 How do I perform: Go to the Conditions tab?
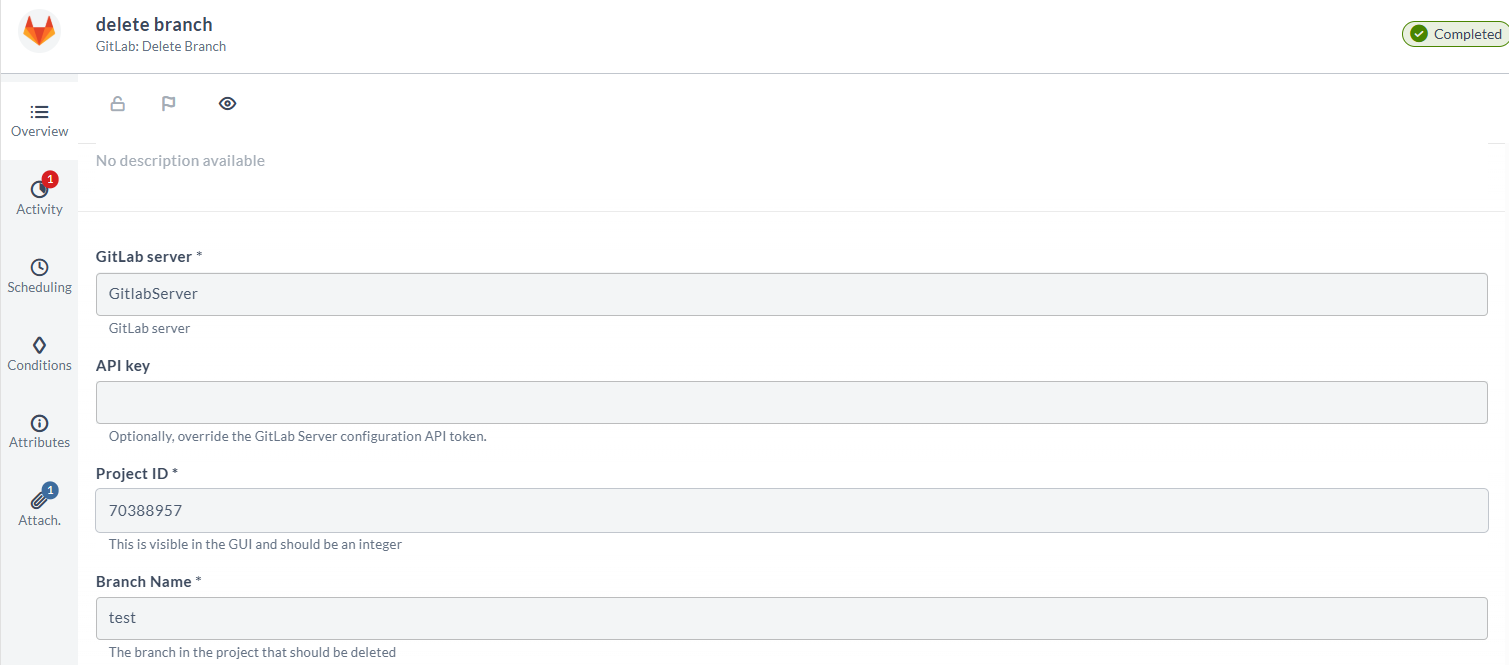[x=39, y=354]
